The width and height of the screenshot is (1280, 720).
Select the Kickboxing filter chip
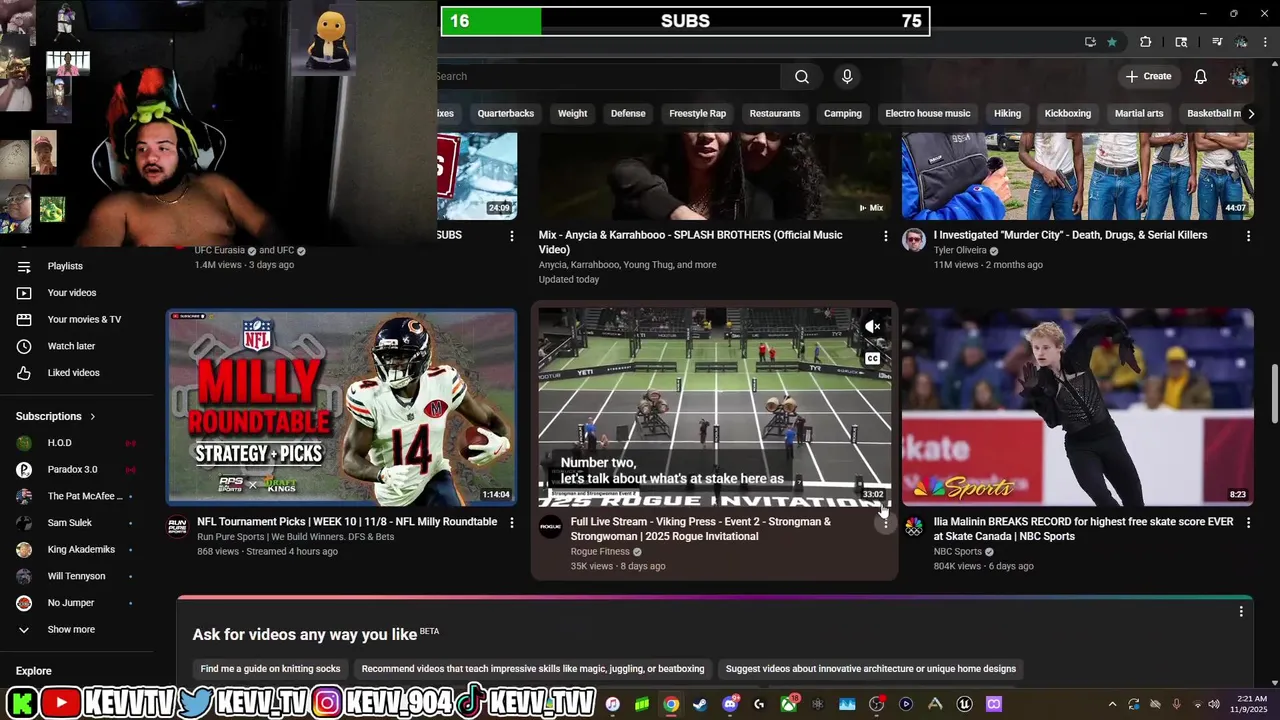click(1068, 113)
